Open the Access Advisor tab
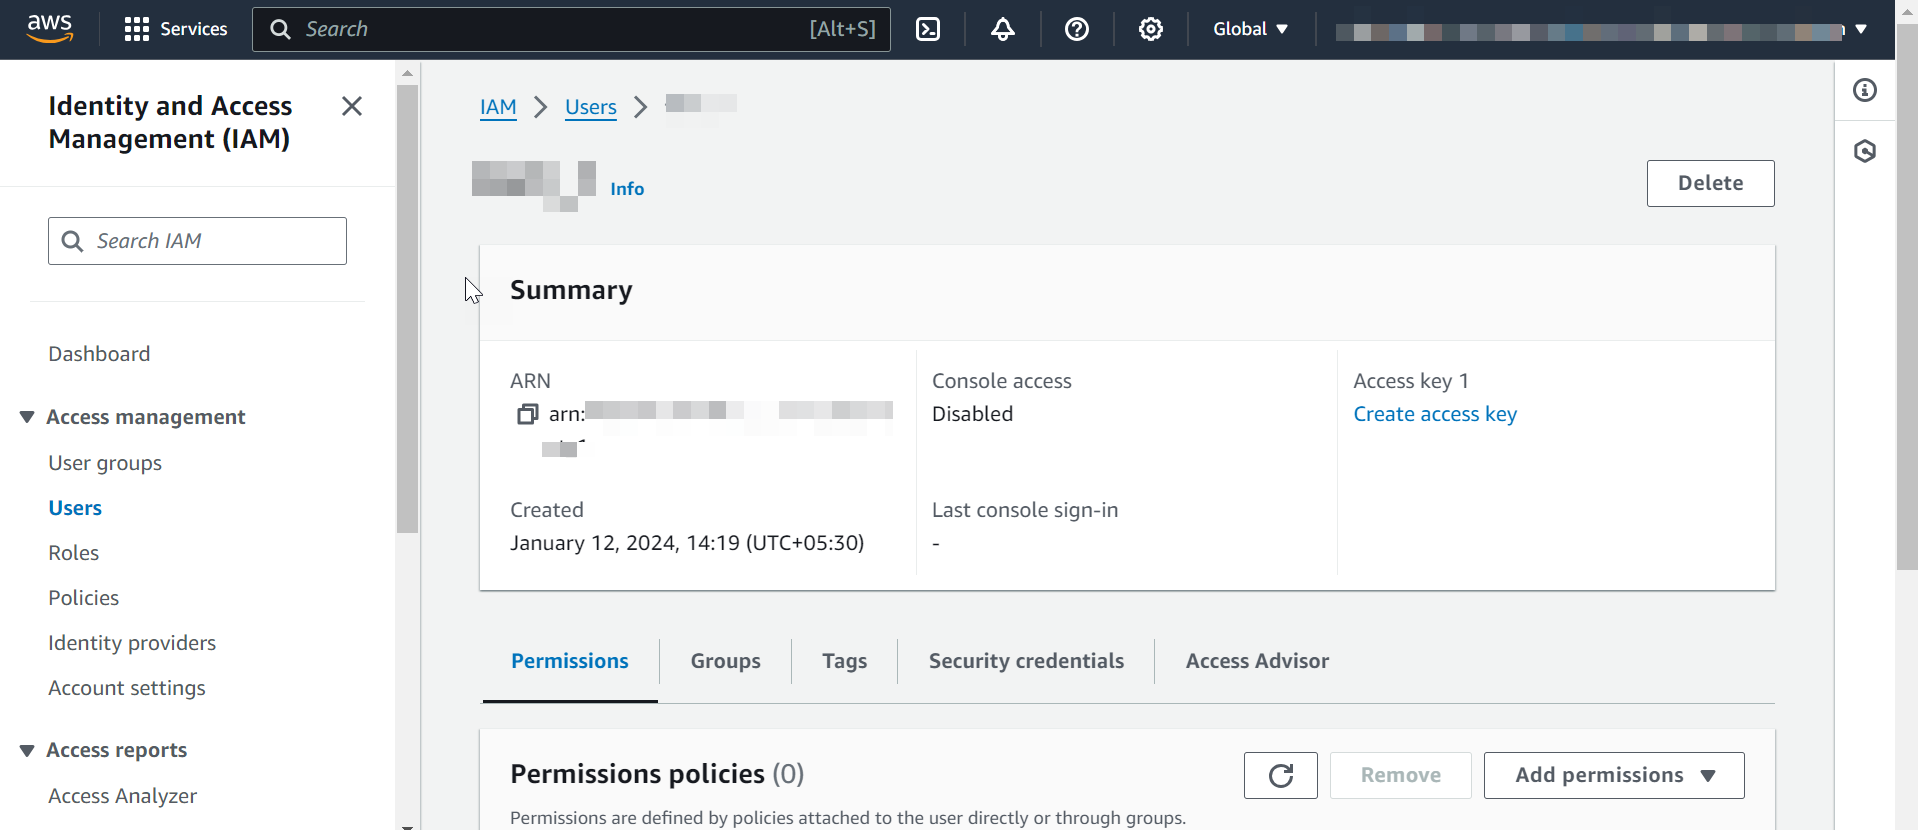1918x830 pixels. (x=1257, y=661)
